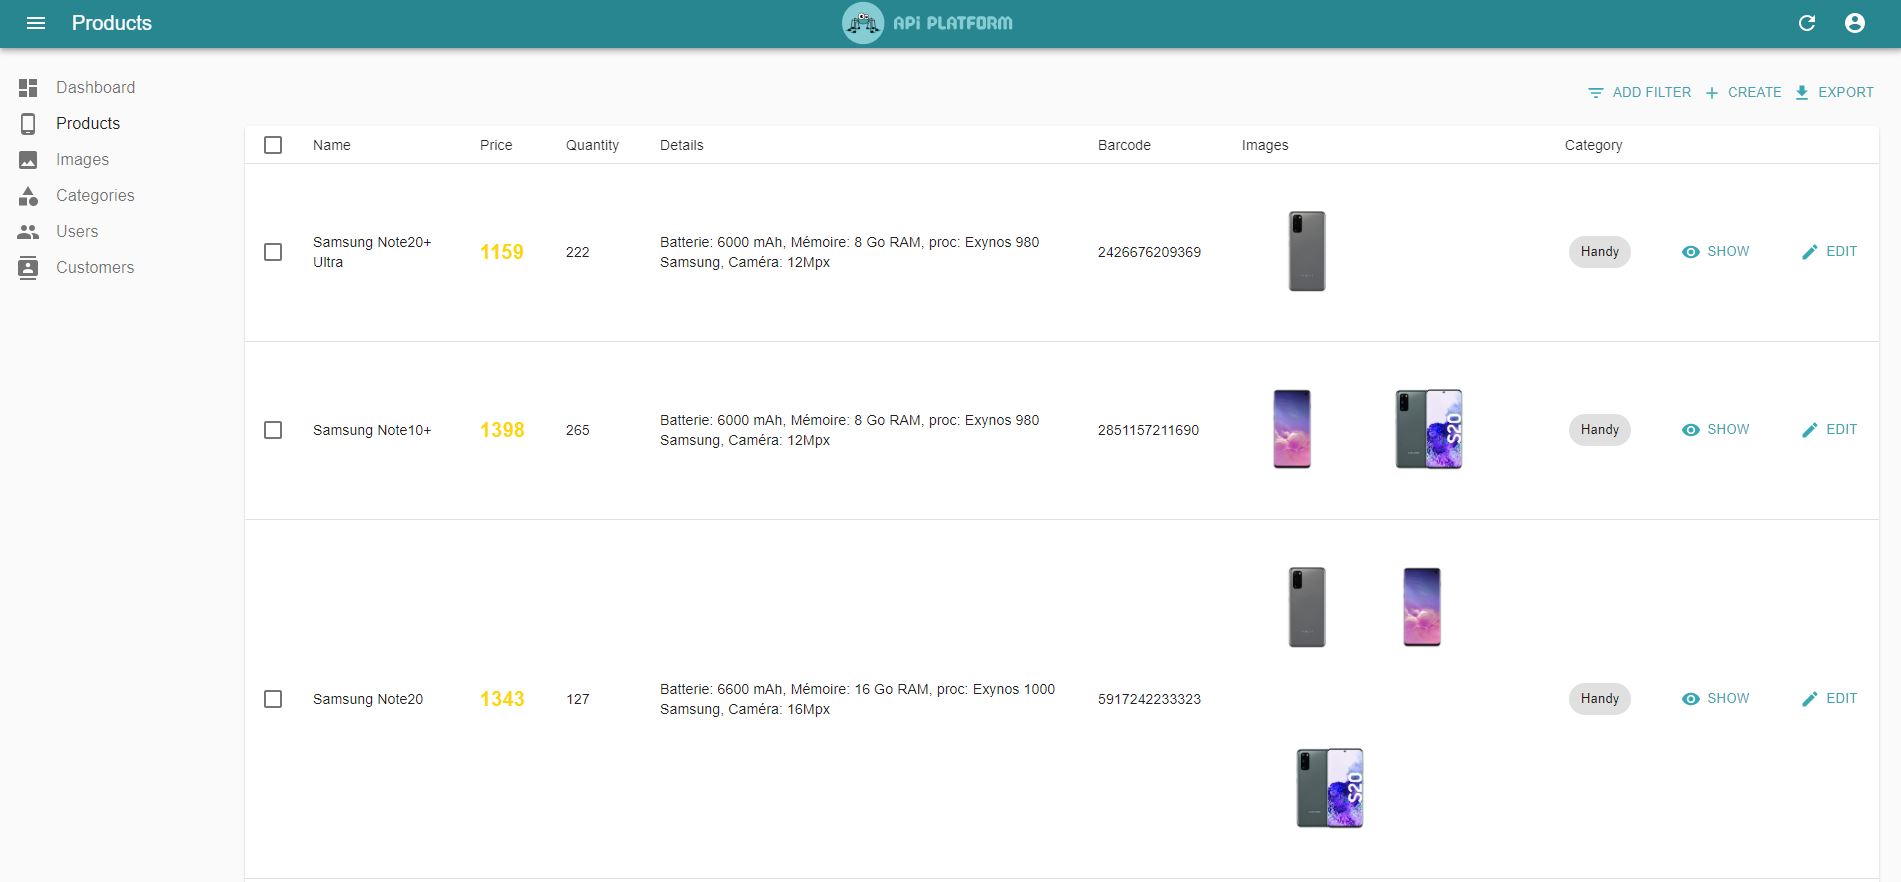Image resolution: width=1901 pixels, height=882 pixels.
Task: Click the Samsung Note20 name cell
Action: pyautogui.click(x=368, y=699)
